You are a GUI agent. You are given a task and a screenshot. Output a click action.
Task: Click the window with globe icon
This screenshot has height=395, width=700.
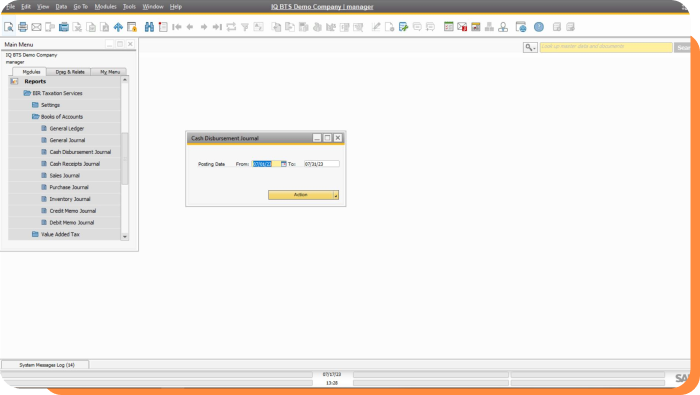click(521, 27)
